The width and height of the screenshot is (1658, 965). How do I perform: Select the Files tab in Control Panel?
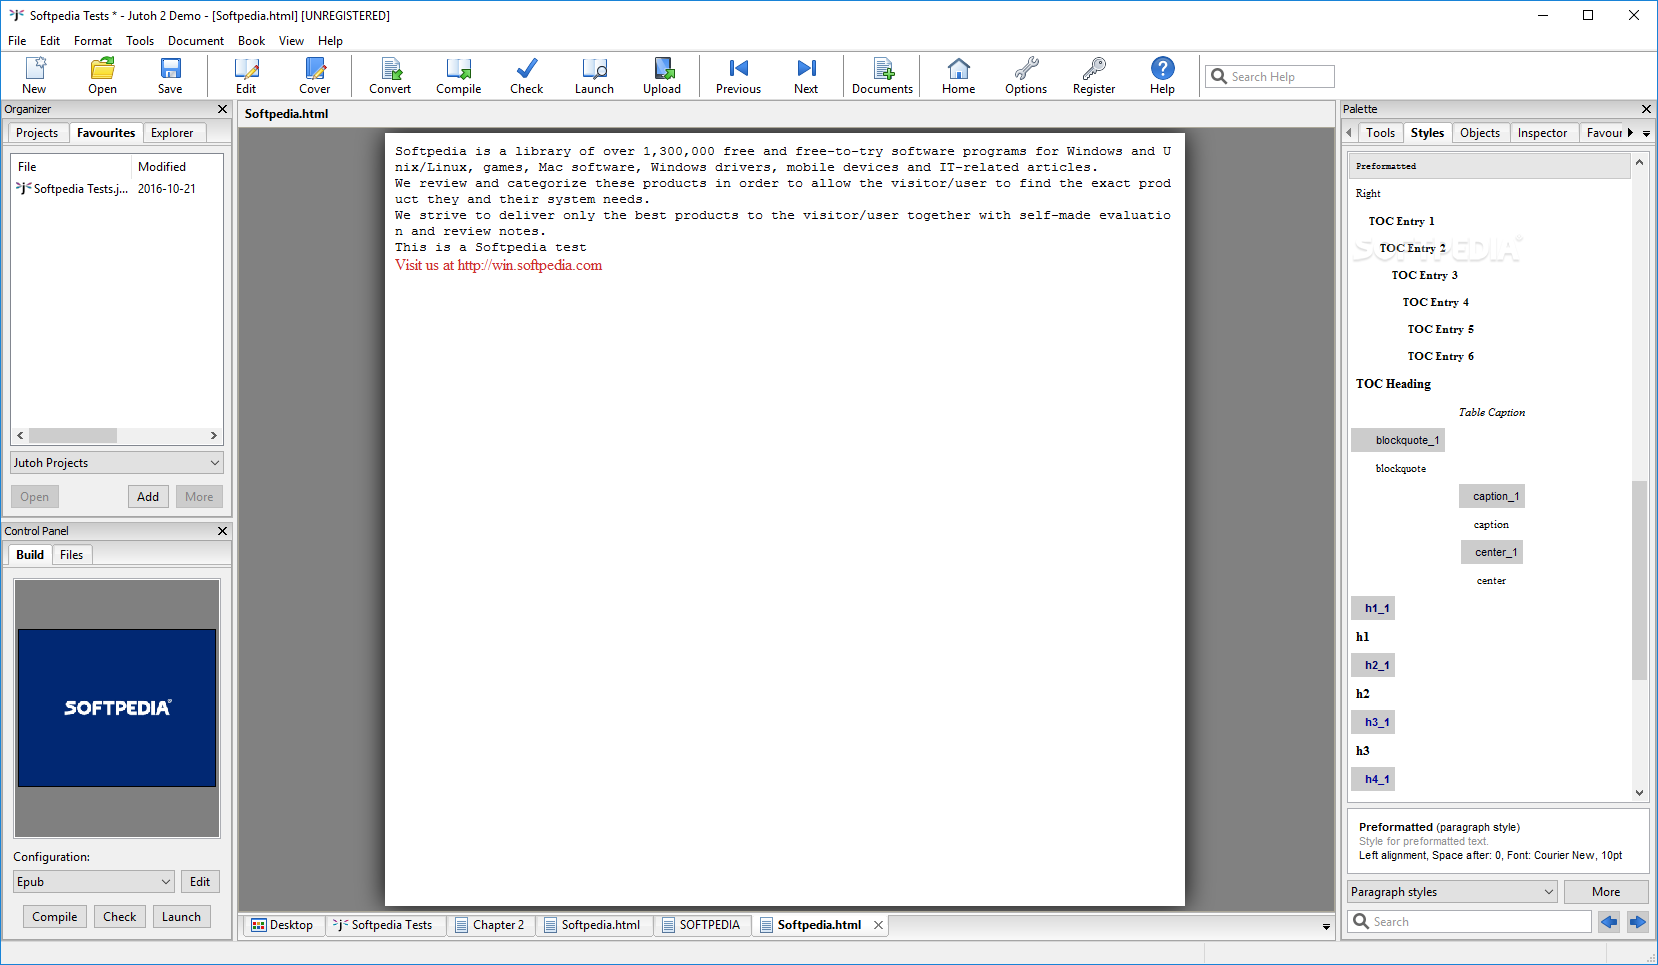[71, 555]
